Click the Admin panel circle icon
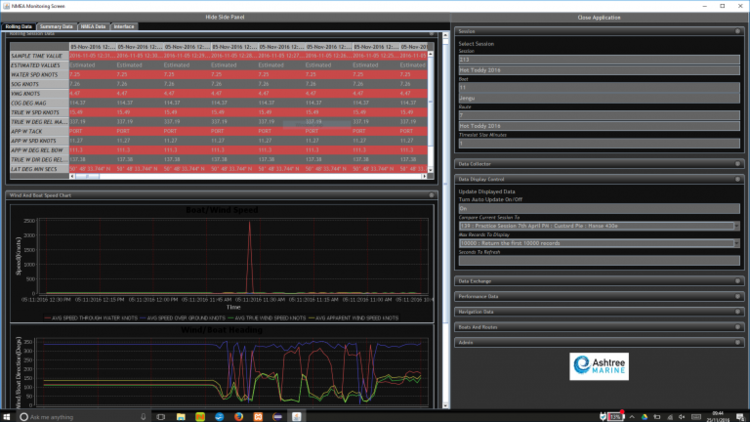 pos(738,342)
